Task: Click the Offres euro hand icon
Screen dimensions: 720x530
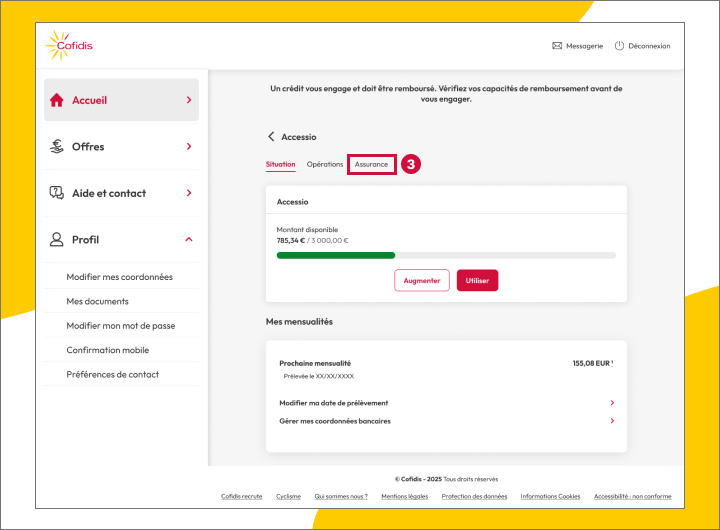Action: tap(57, 147)
